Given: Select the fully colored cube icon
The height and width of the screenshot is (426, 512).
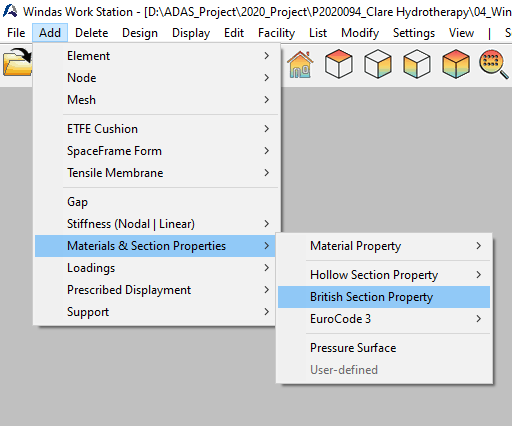Looking at the screenshot, I should point(456,64).
